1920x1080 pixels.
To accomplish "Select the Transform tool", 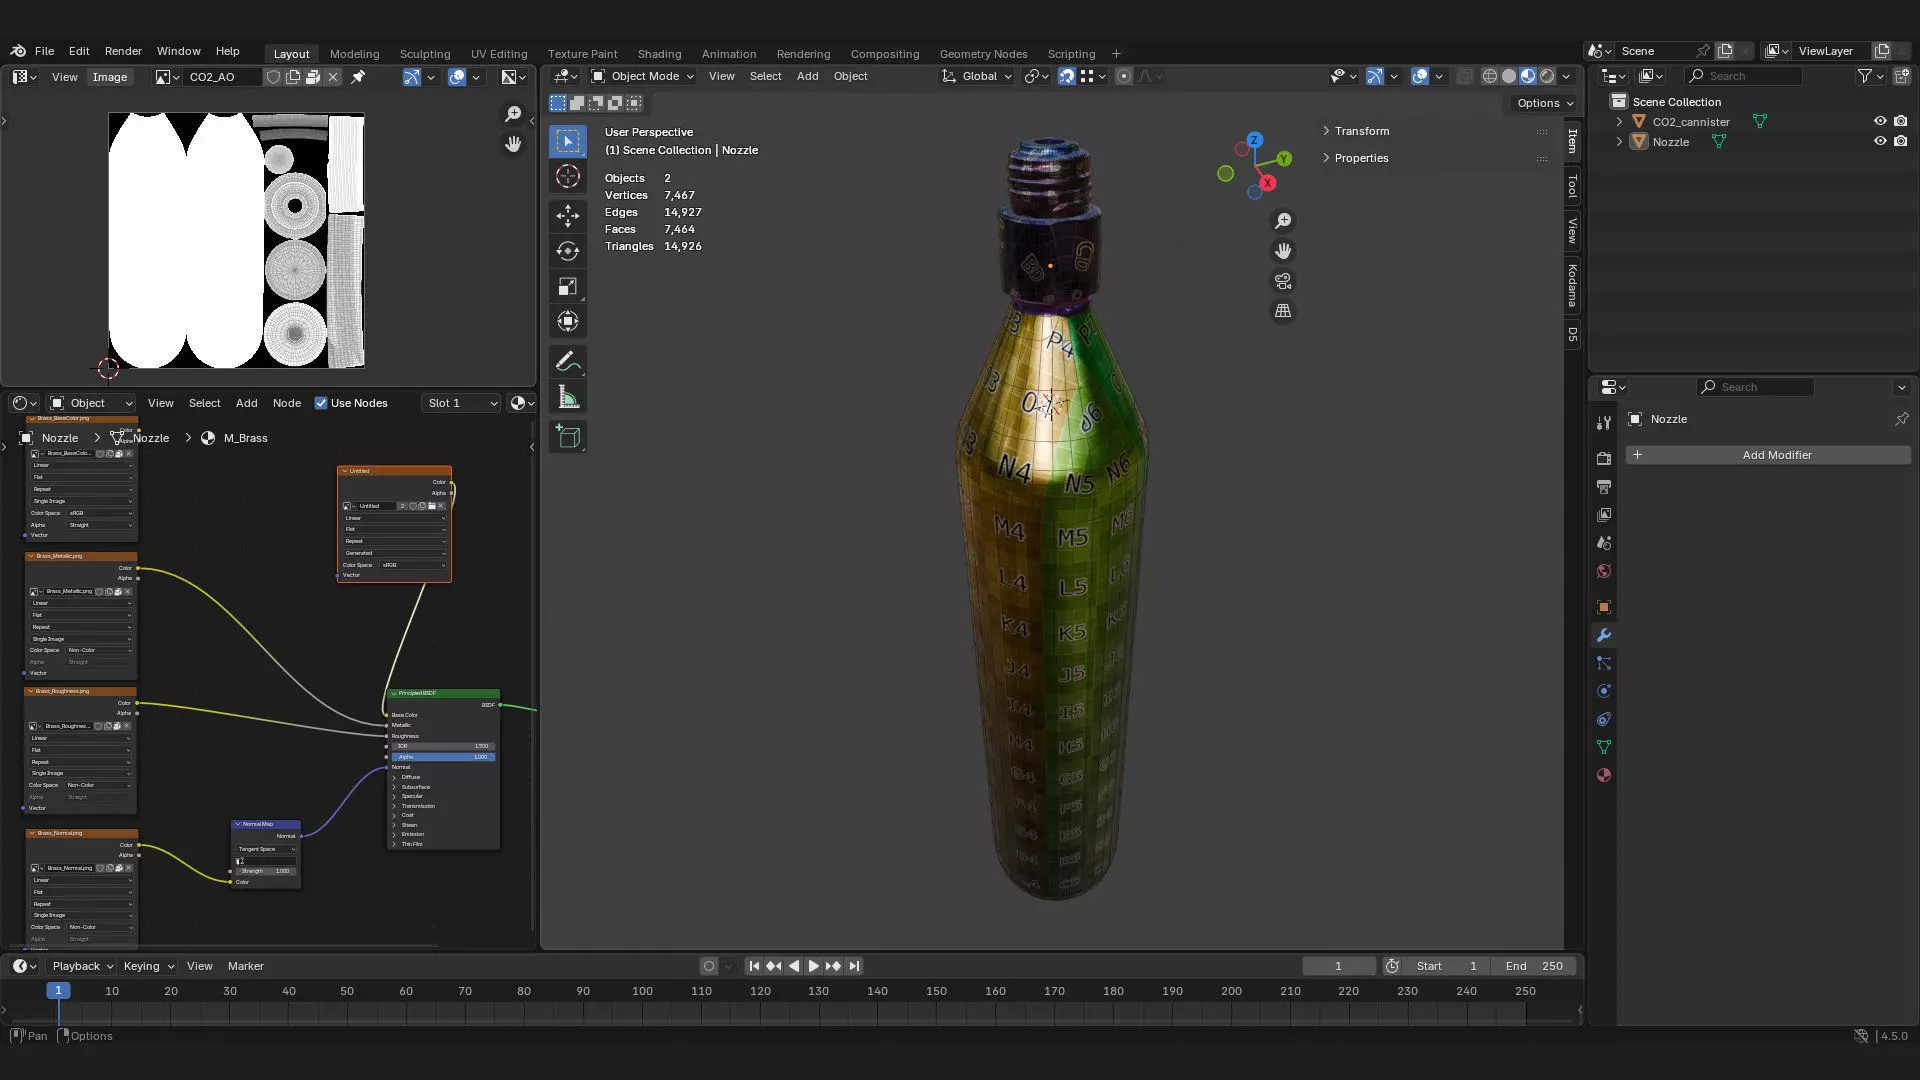I will pos(568,322).
